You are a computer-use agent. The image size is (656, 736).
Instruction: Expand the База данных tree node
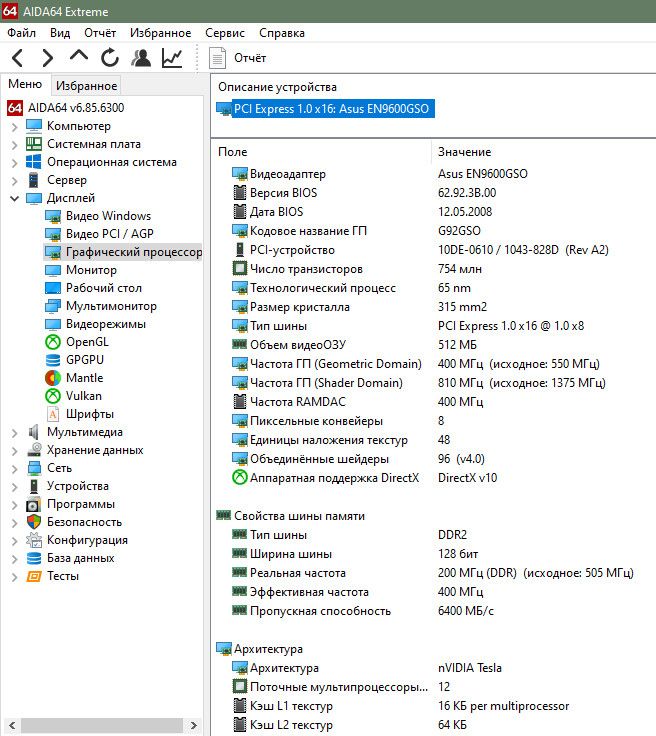tap(14, 559)
